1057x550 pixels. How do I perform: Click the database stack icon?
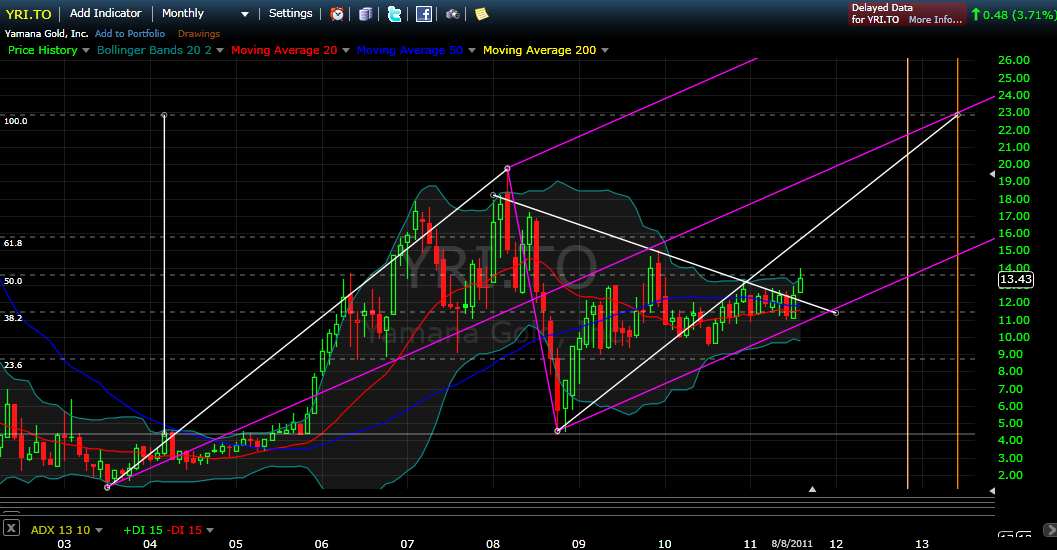pyautogui.click(x=365, y=13)
